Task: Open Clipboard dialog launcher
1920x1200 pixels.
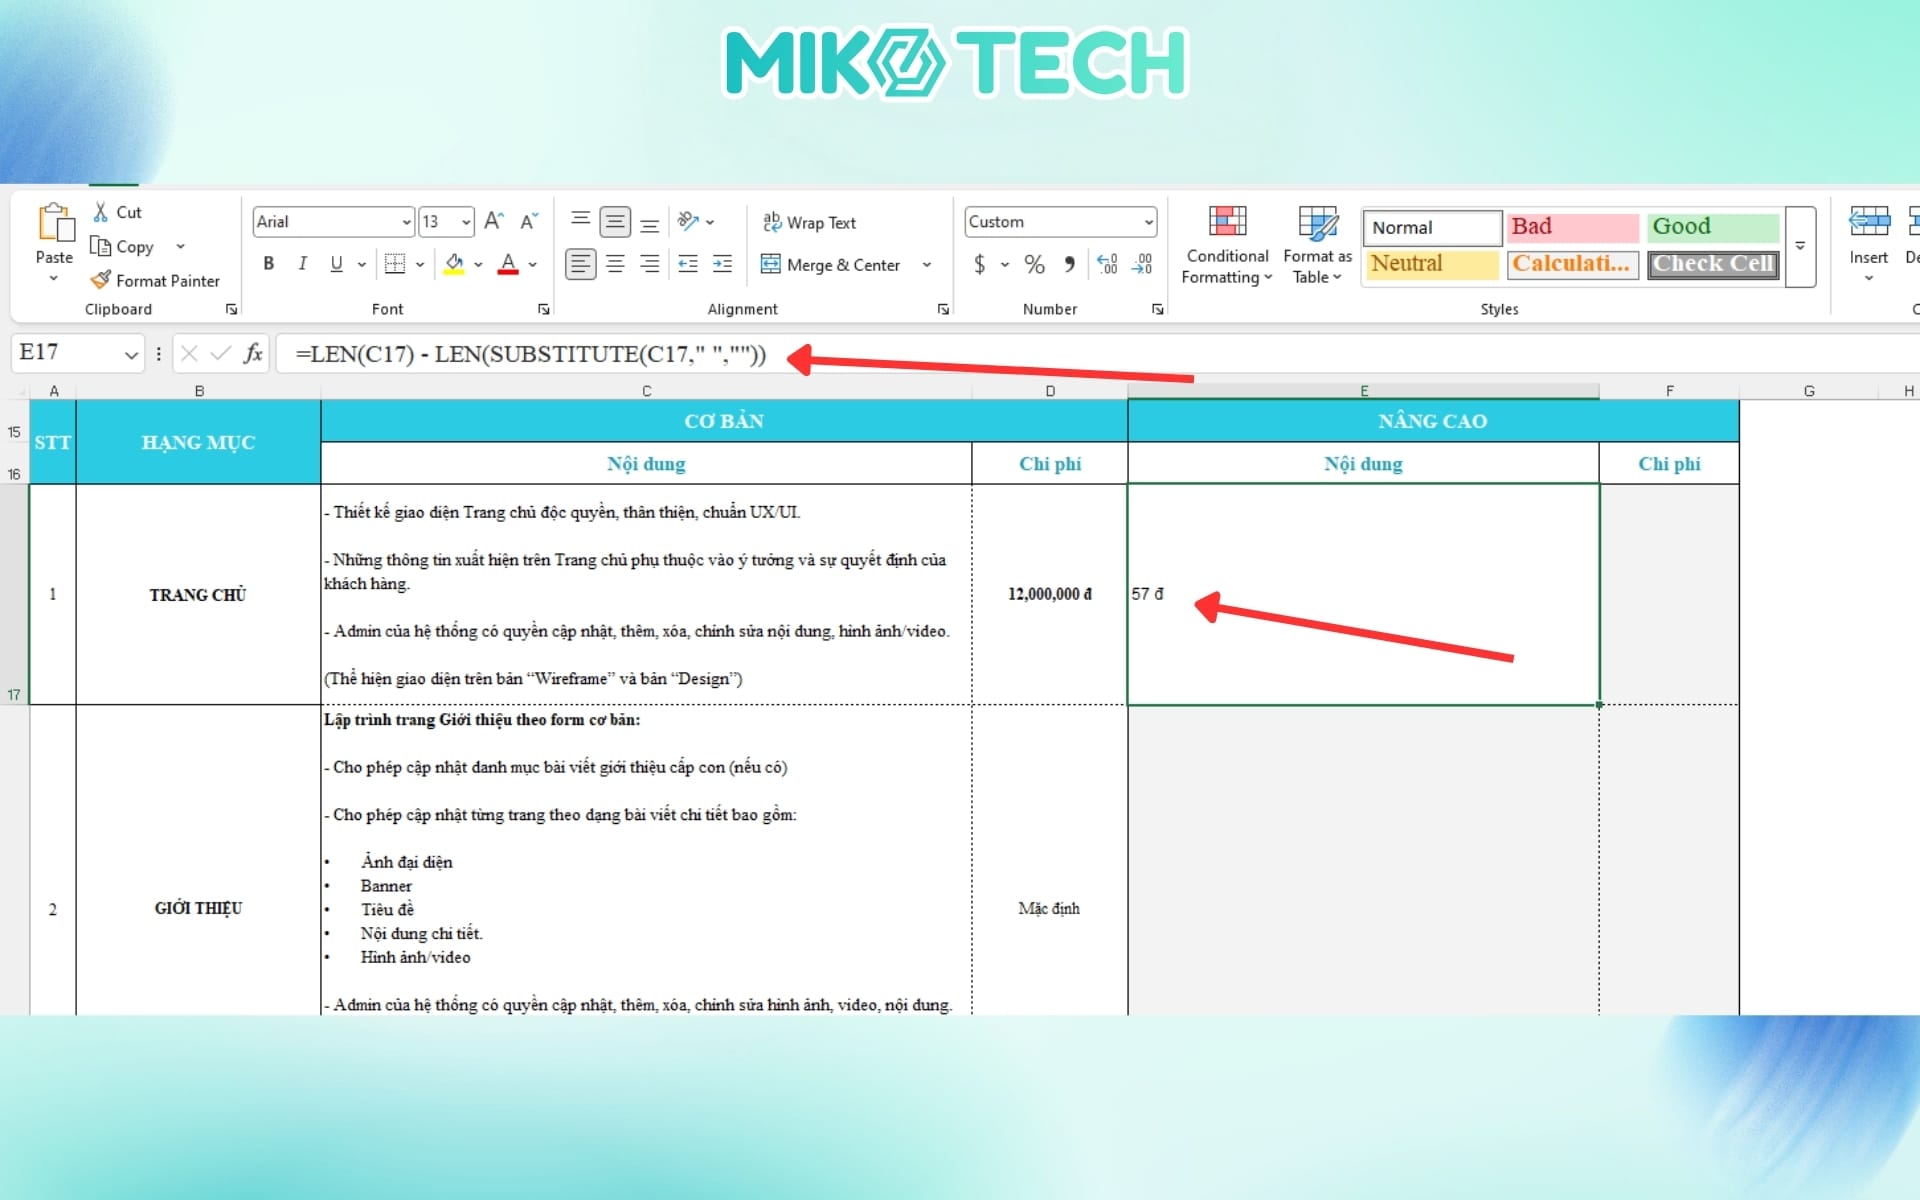Action: 232,309
